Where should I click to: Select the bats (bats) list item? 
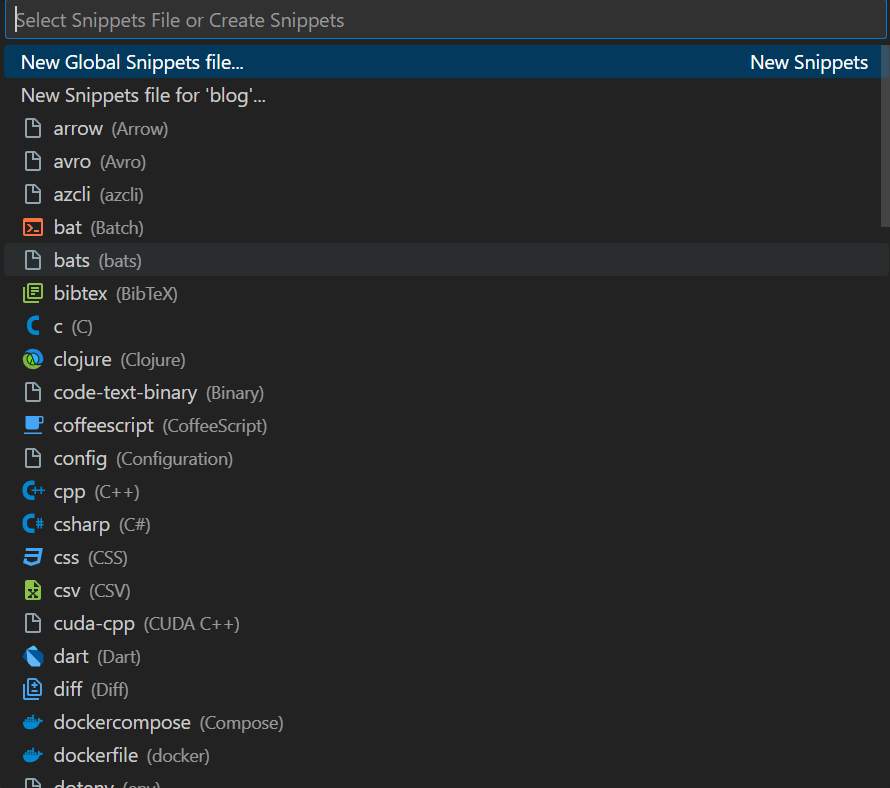(443, 260)
